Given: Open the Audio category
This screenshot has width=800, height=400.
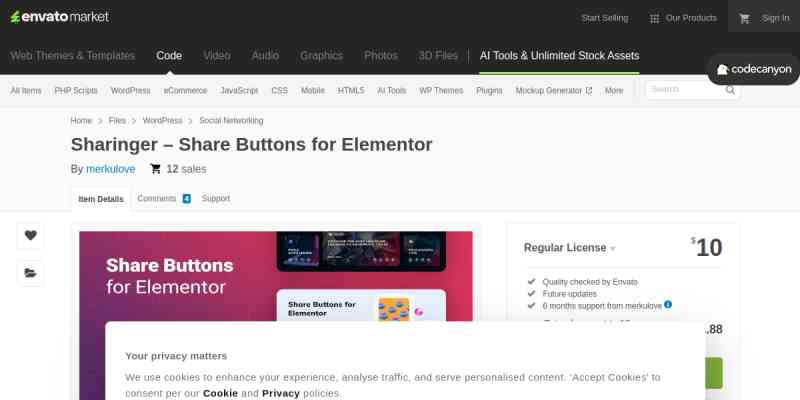Looking at the screenshot, I should tap(265, 56).
